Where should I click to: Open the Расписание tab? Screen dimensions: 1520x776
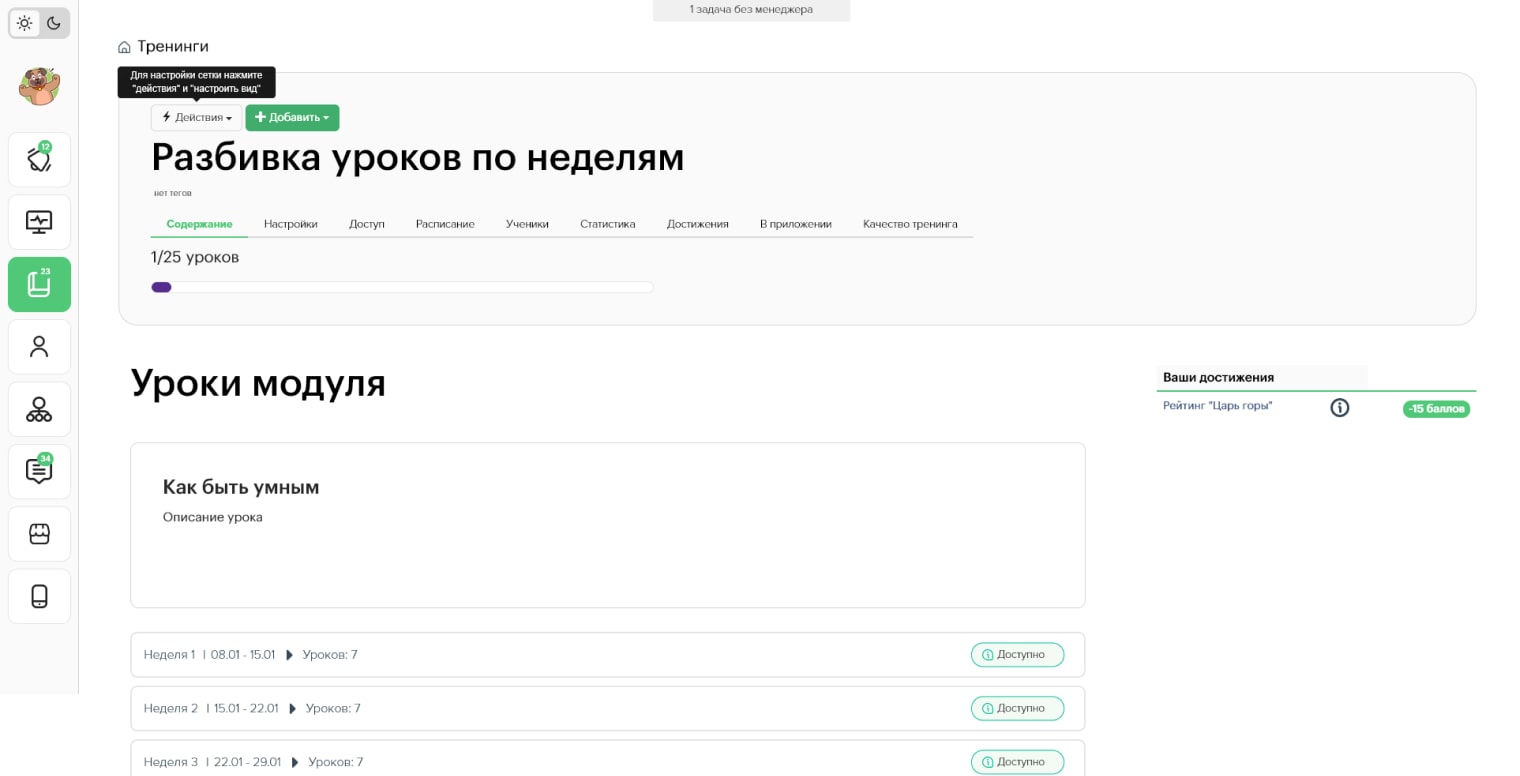(x=445, y=224)
